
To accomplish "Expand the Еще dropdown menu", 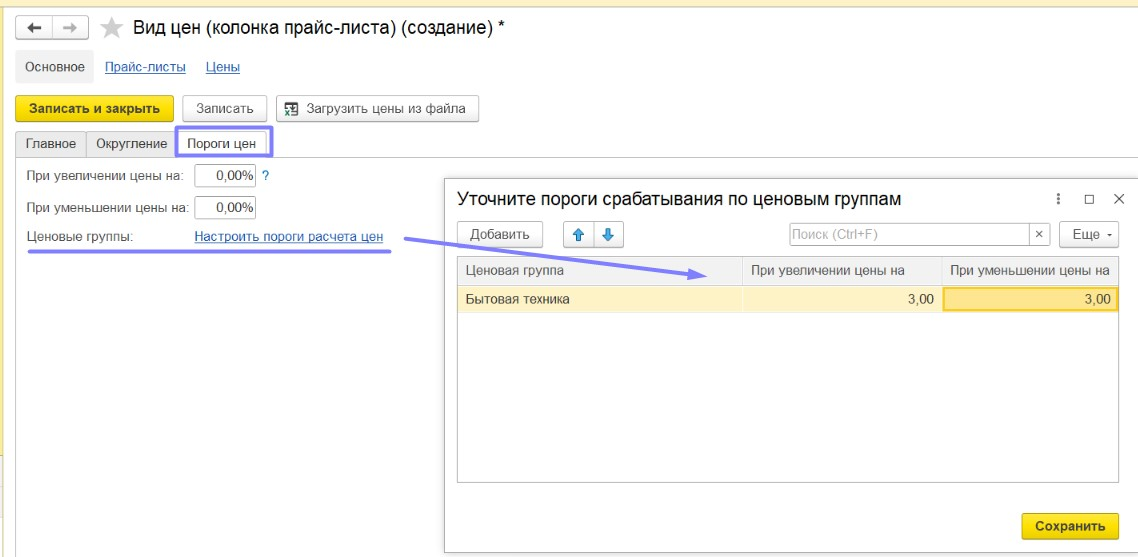I will point(1089,235).
